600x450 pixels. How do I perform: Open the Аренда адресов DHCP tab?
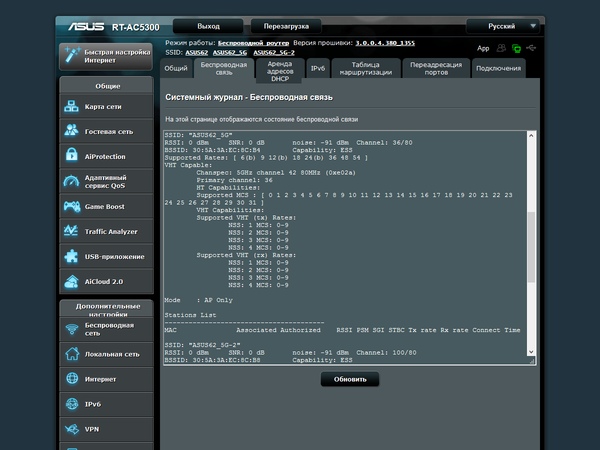(279, 68)
